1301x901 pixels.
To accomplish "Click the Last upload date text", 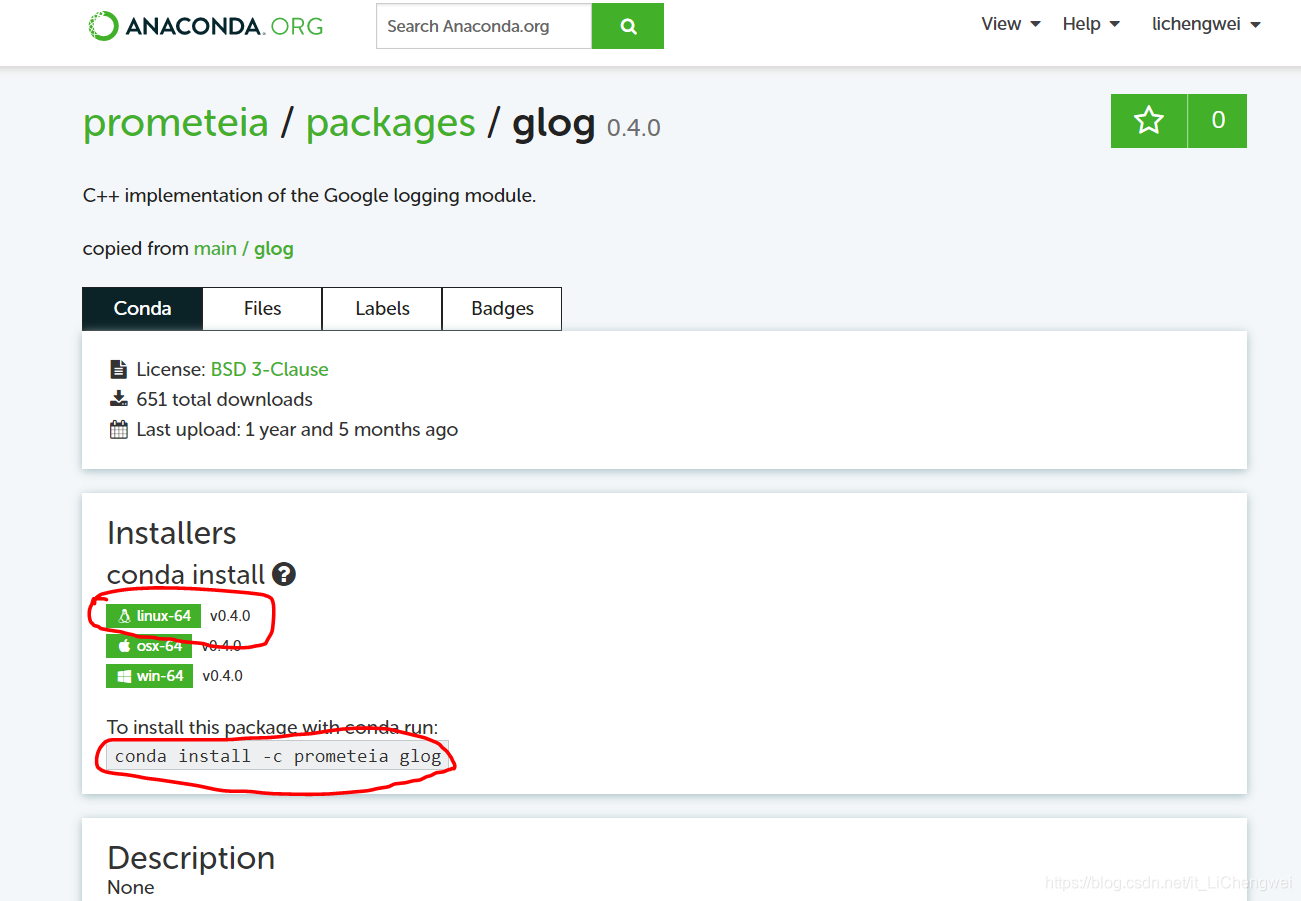I will [297, 430].
